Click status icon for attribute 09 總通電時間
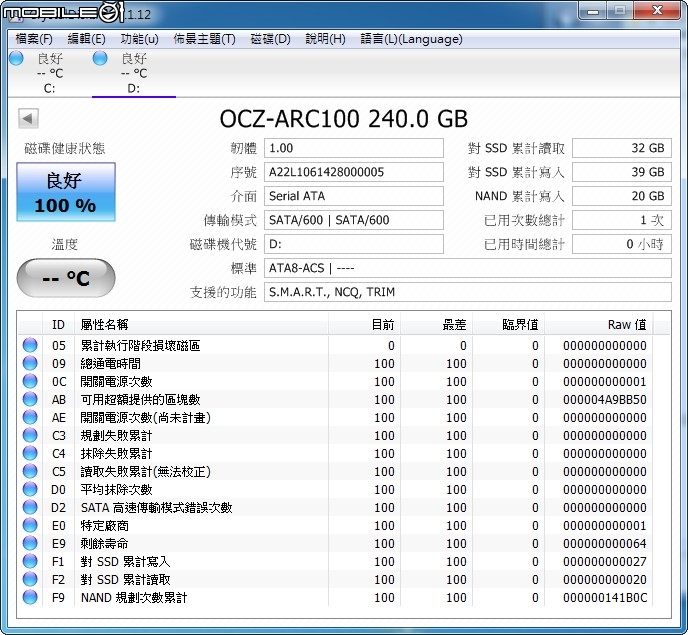 click(30, 363)
